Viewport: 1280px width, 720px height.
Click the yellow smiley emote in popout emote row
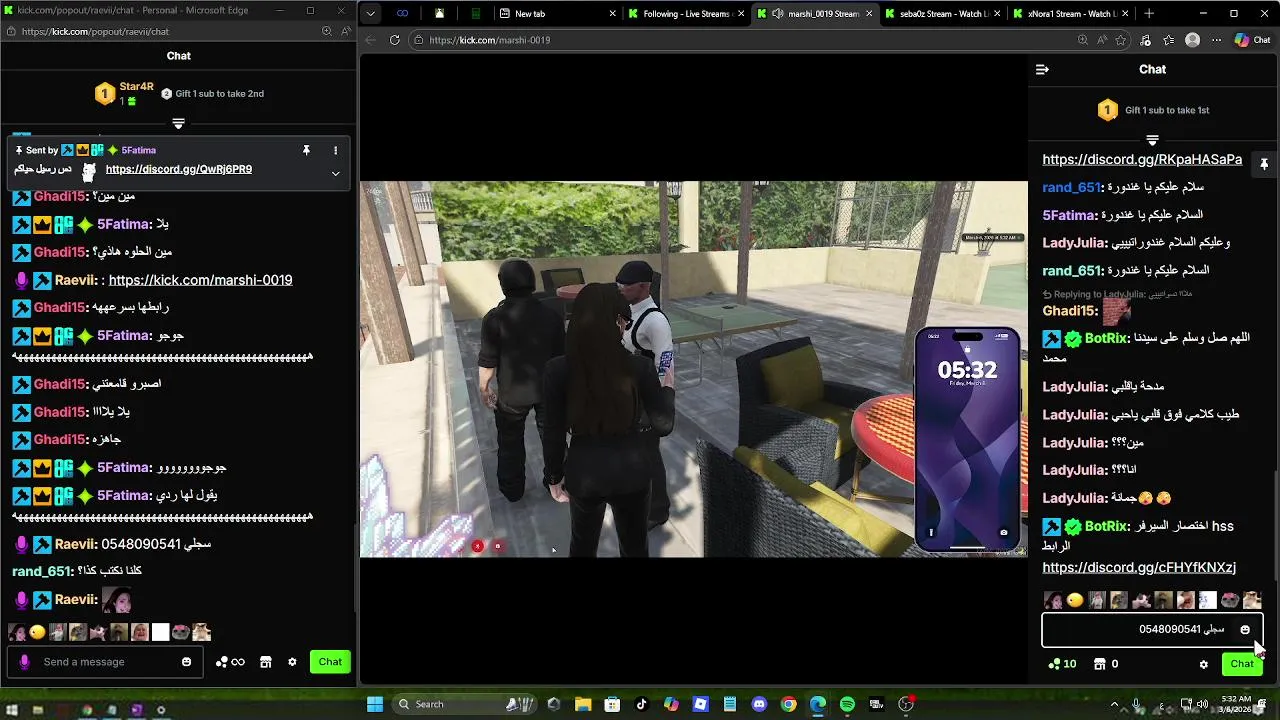(x=38, y=632)
